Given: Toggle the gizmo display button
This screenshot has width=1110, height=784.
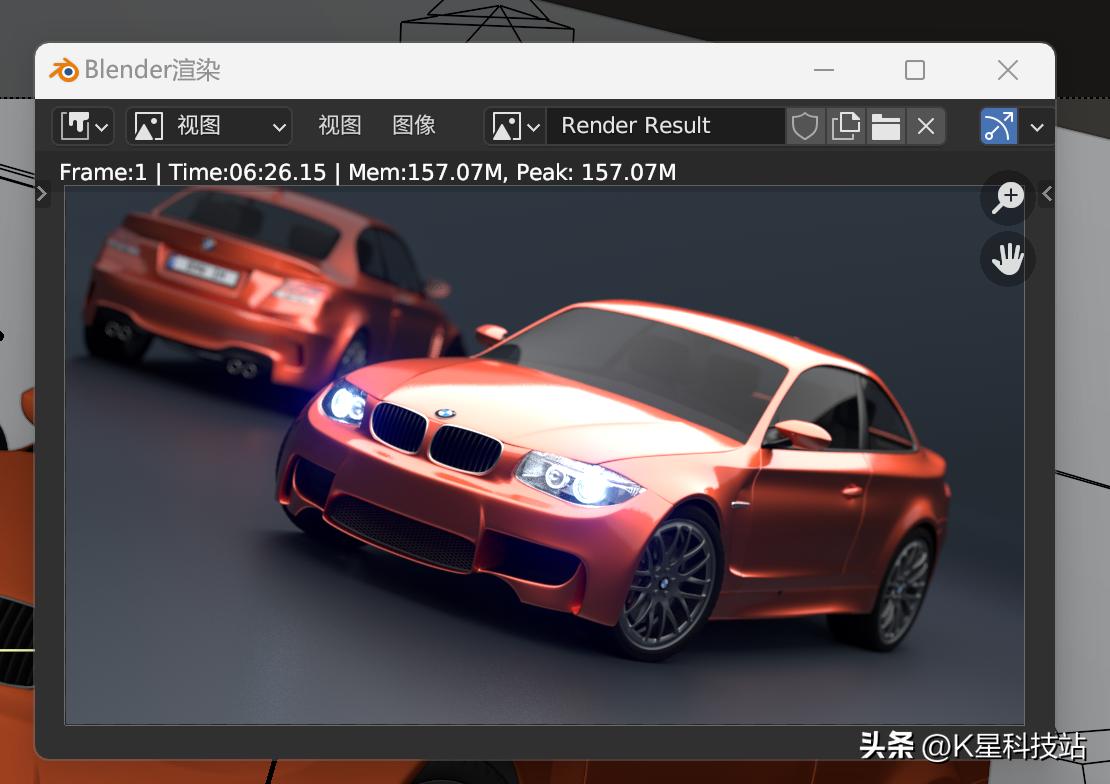Looking at the screenshot, I should (x=999, y=127).
